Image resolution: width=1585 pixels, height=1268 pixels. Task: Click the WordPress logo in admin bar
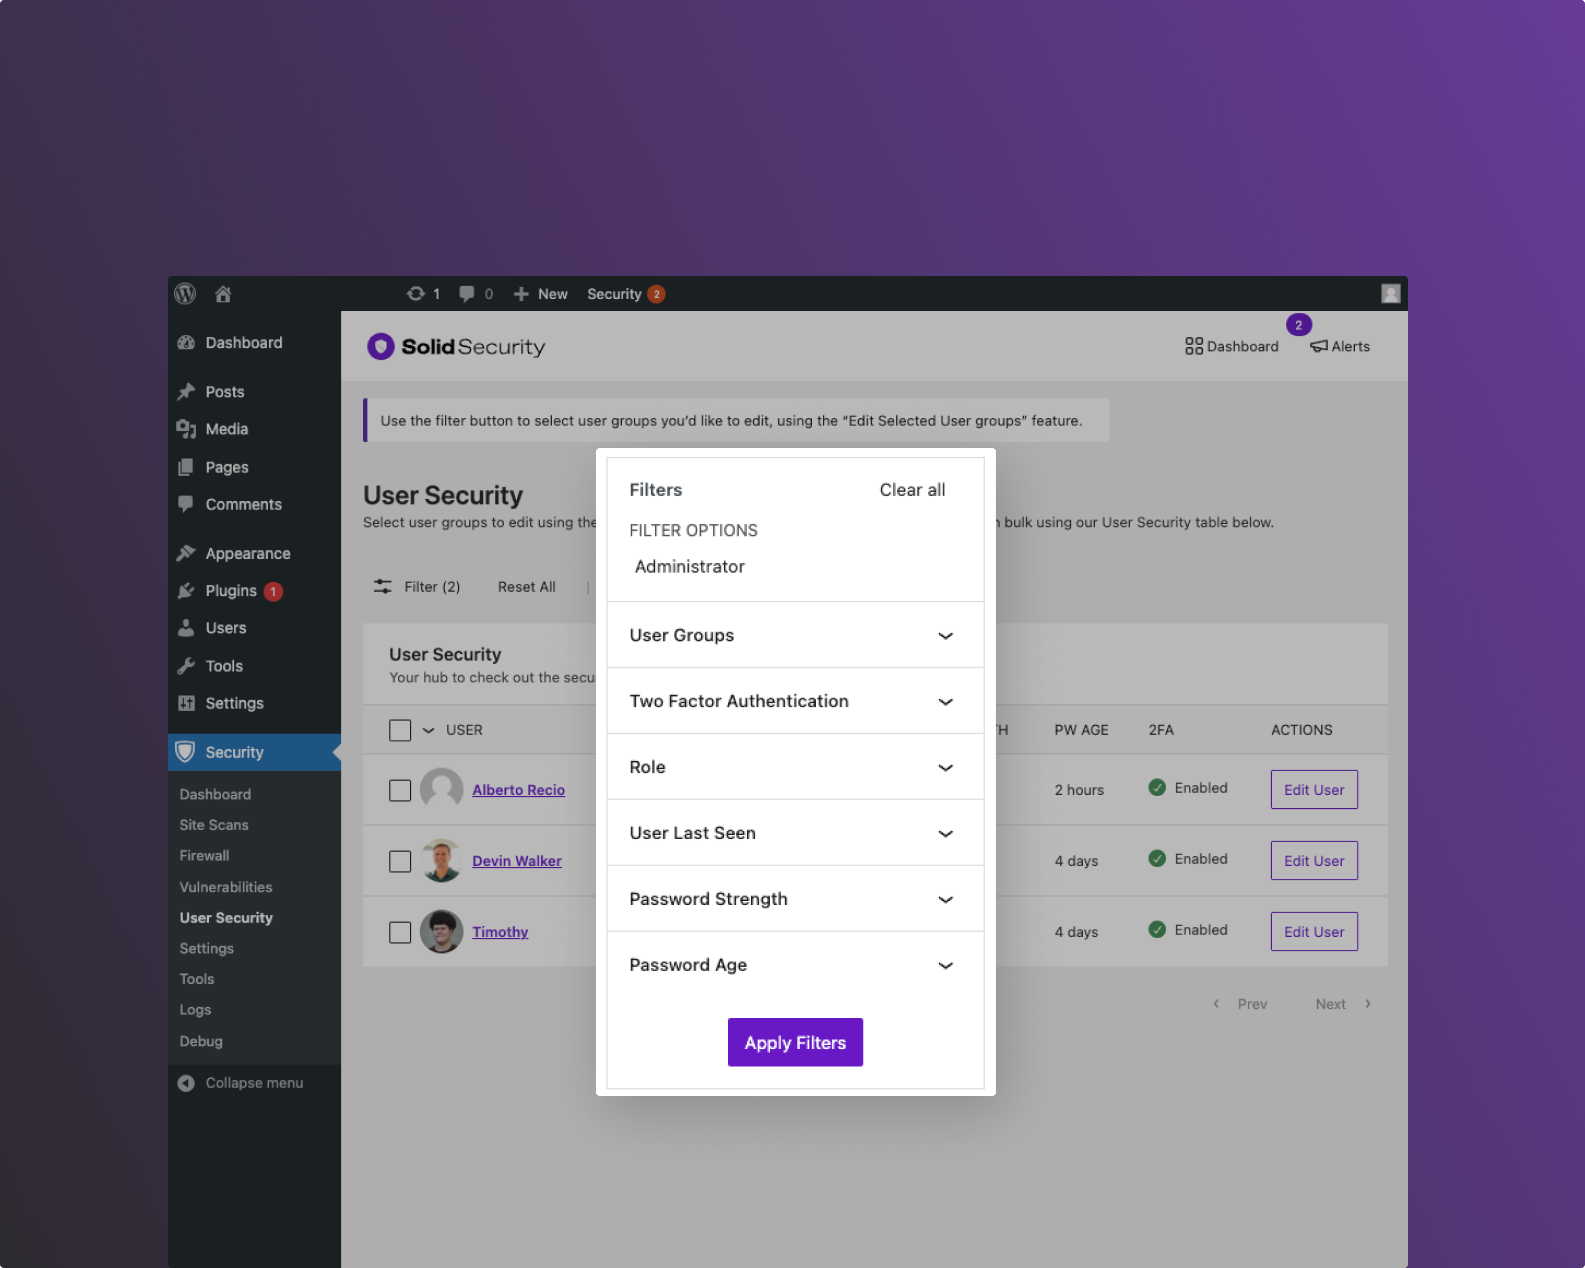[x=185, y=294]
